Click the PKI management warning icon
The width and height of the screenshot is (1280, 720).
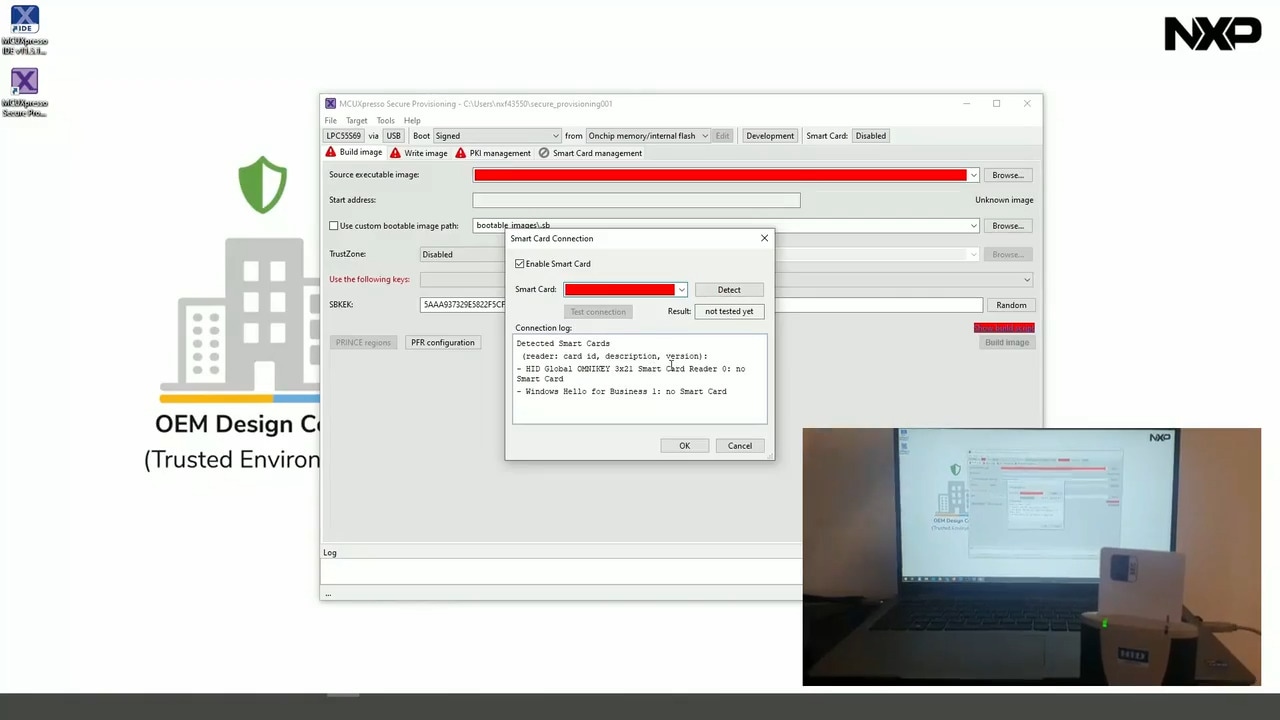[x=461, y=153]
